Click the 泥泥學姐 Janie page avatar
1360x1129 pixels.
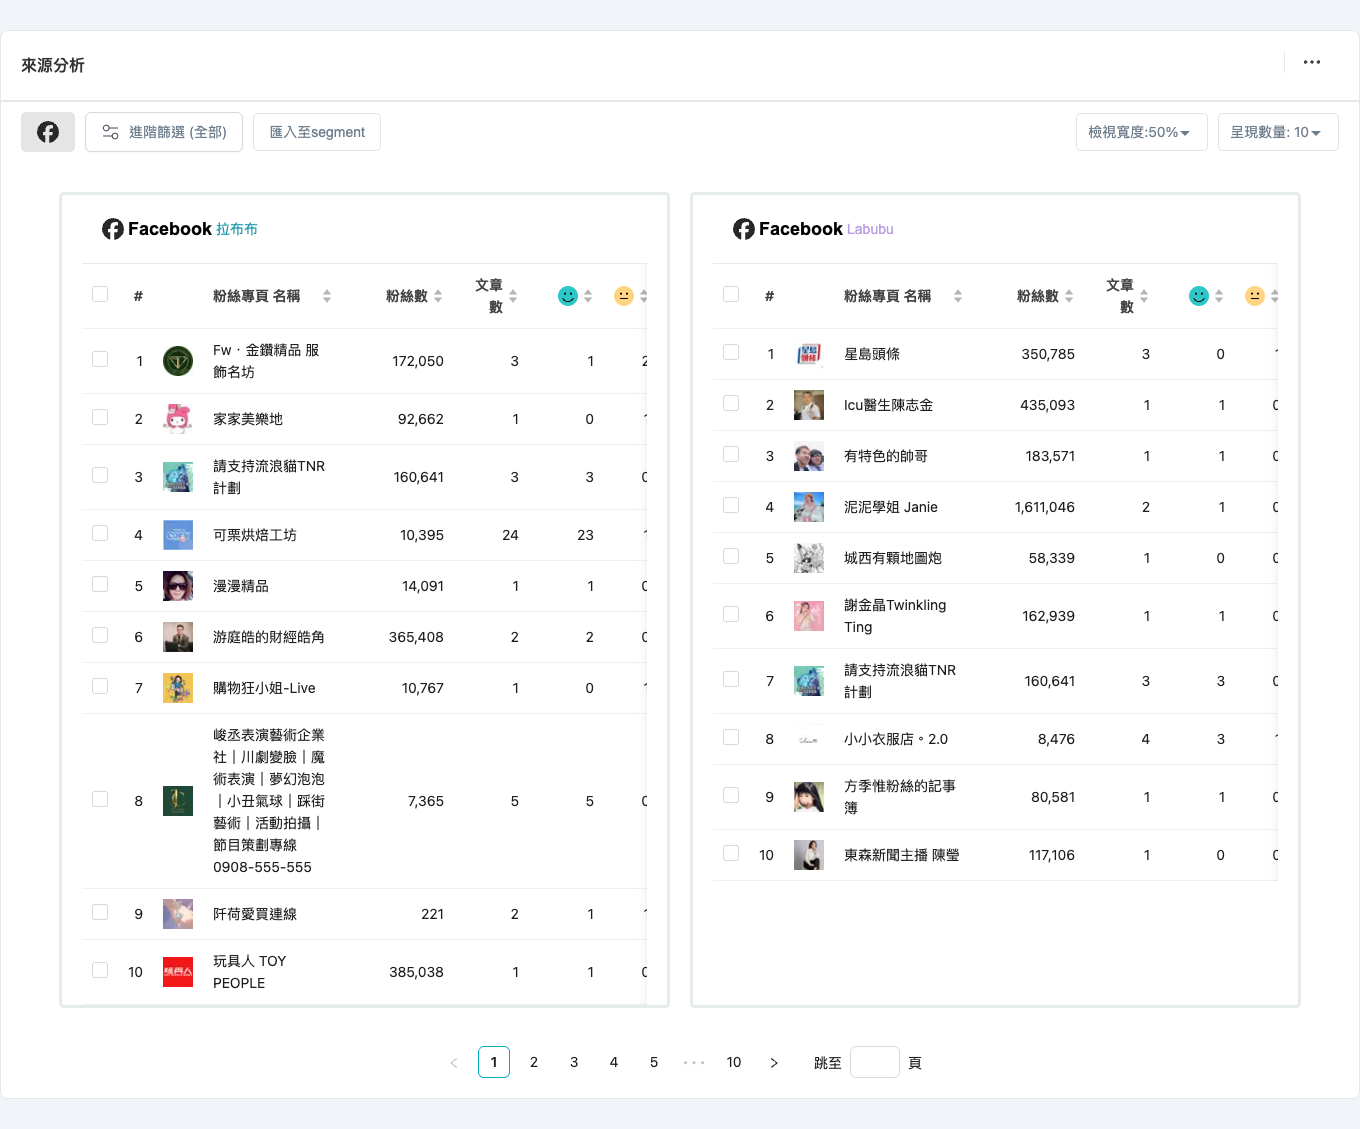coord(809,507)
